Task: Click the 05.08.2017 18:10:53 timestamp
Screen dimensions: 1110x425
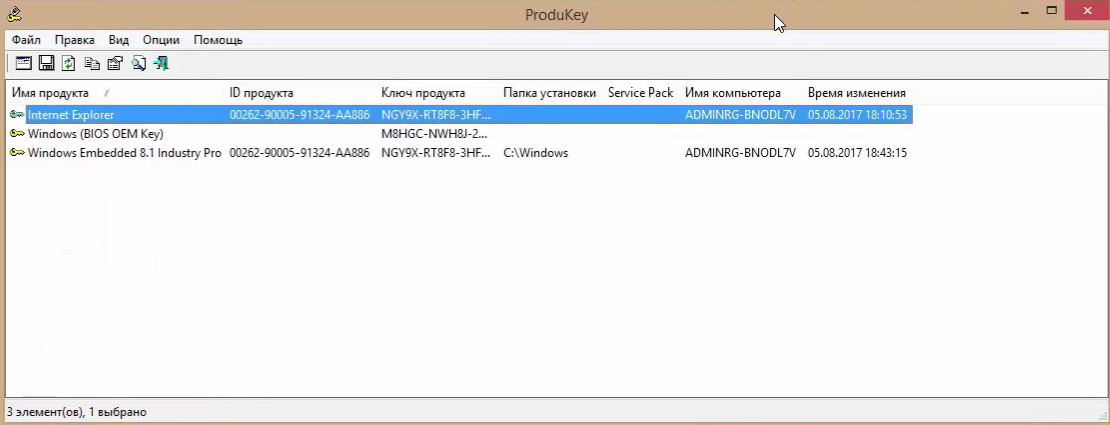Action: click(857, 115)
